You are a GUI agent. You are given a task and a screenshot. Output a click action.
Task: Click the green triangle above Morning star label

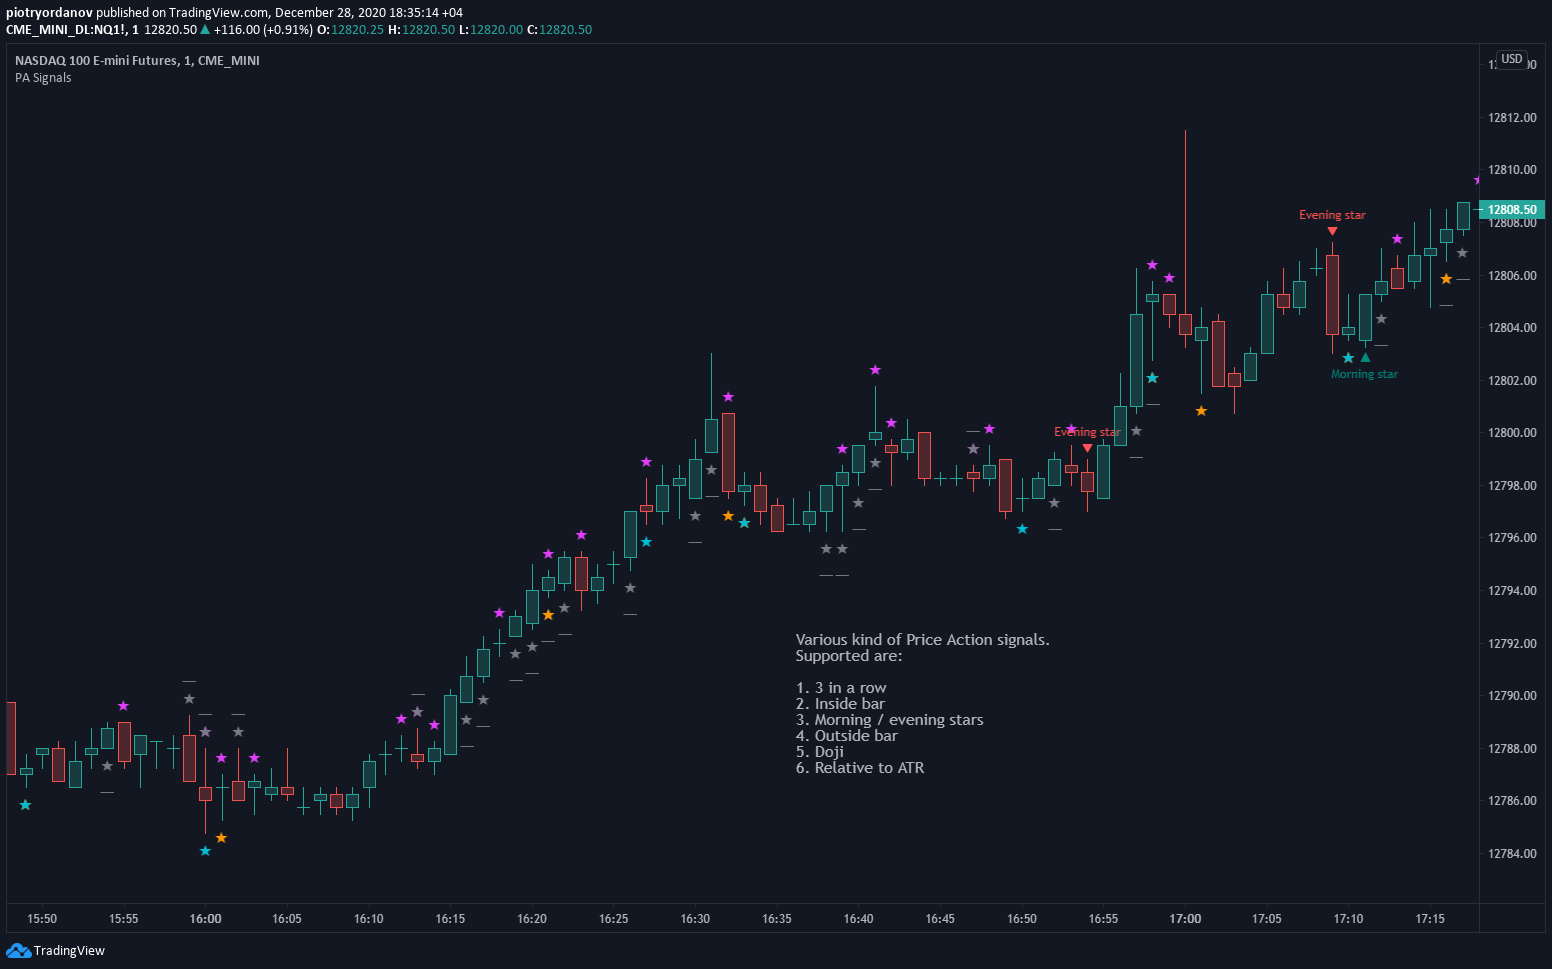pyautogui.click(x=1365, y=357)
